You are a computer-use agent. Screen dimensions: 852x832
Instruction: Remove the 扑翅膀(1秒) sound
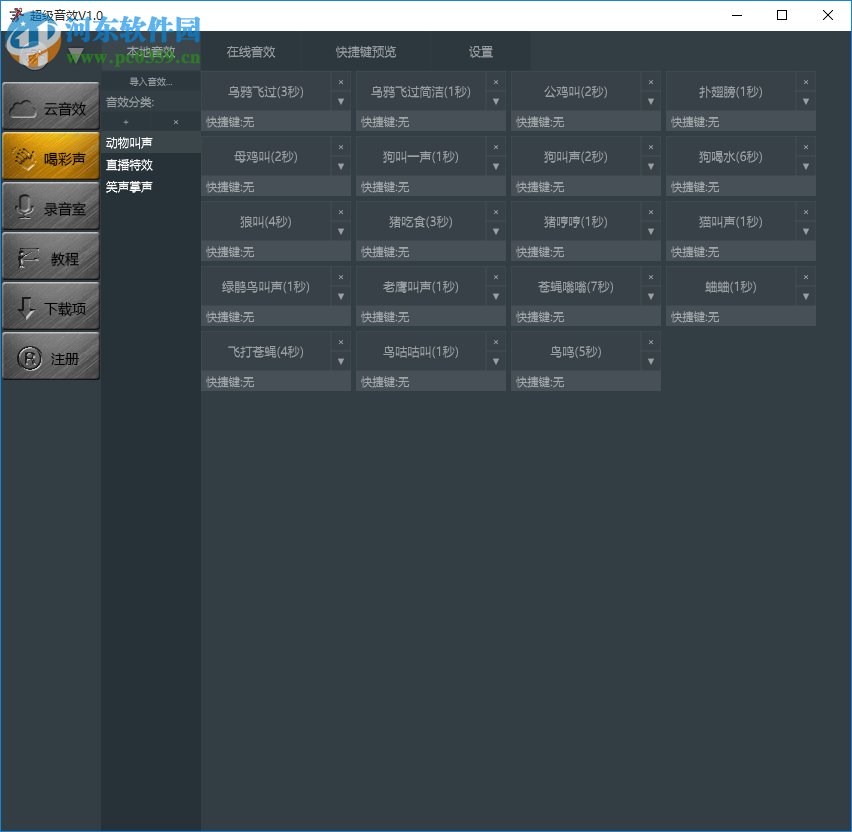pos(806,82)
